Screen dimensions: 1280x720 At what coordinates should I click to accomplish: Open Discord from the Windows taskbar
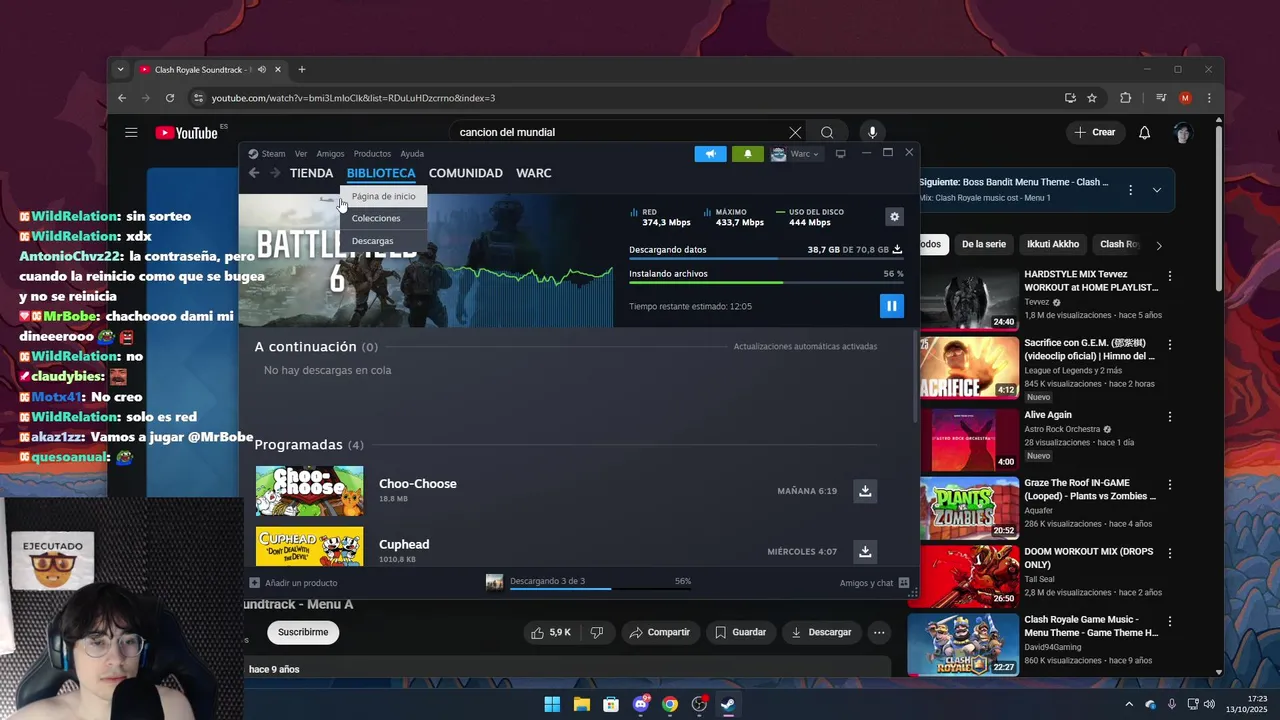pyautogui.click(x=640, y=704)
